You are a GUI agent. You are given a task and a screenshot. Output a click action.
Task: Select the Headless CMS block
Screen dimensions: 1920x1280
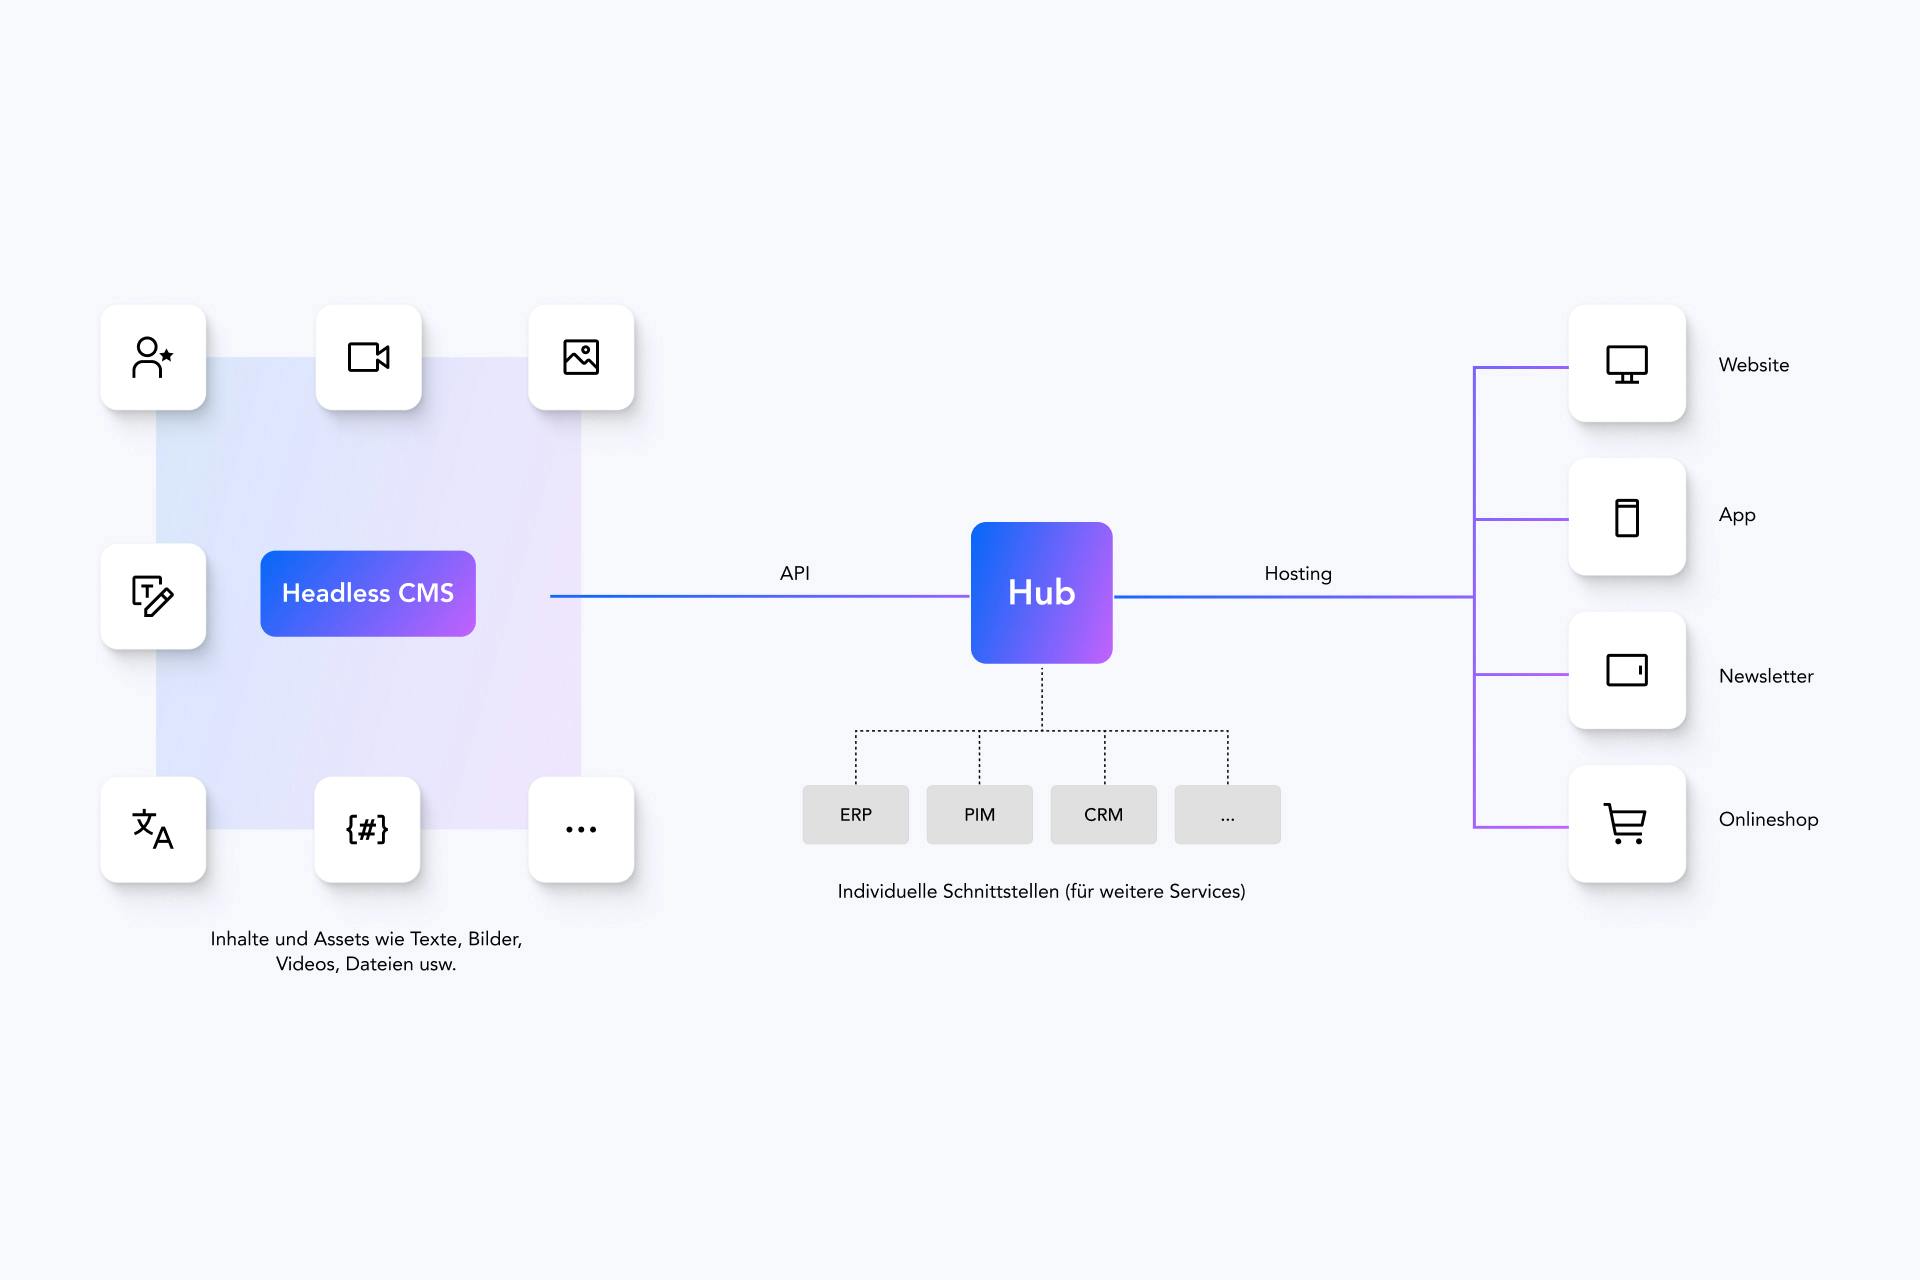367,592
